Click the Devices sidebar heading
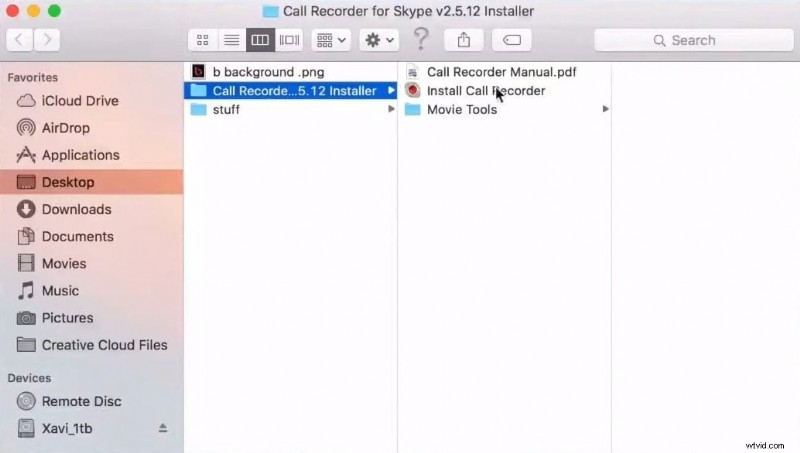This screenshot has width=800, height=453. (x=29, y=378)
